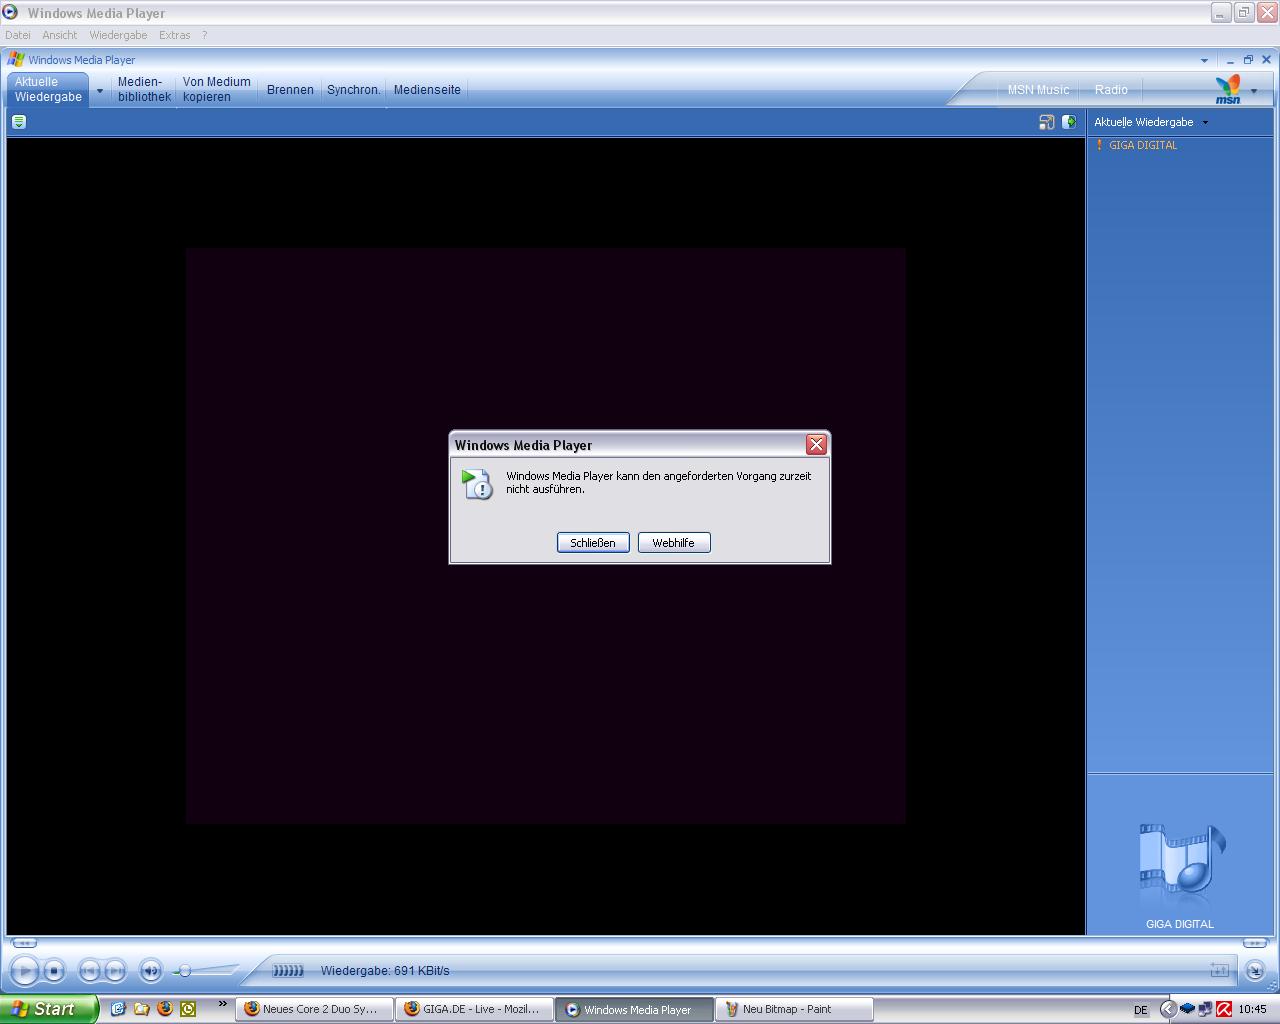Stop playback with the Stop button
The height and width of the screenshot is (1024, 1280).
pos(55,970)
